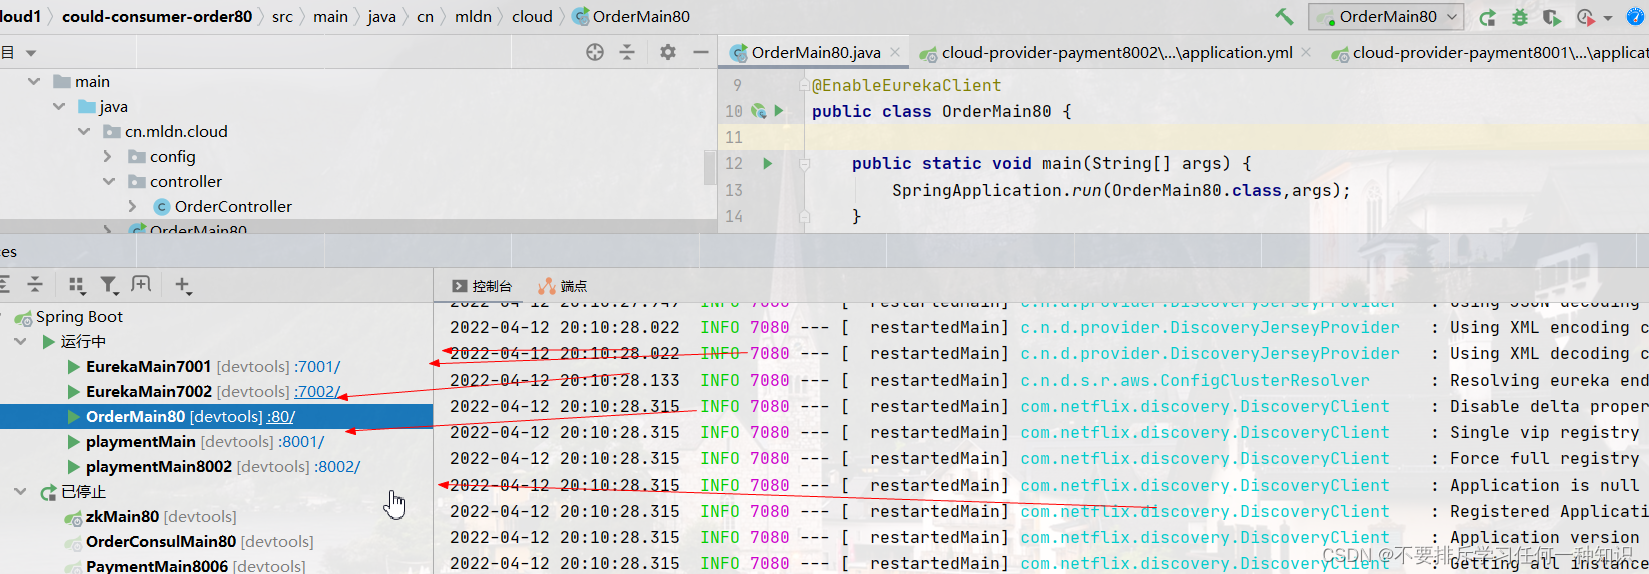Image resolution: width=1649 pixels, height=574 pixels.
Task: Click the c.n.d.s.r.aws.ConfigClusterResolver log class
Action: 1195,380
